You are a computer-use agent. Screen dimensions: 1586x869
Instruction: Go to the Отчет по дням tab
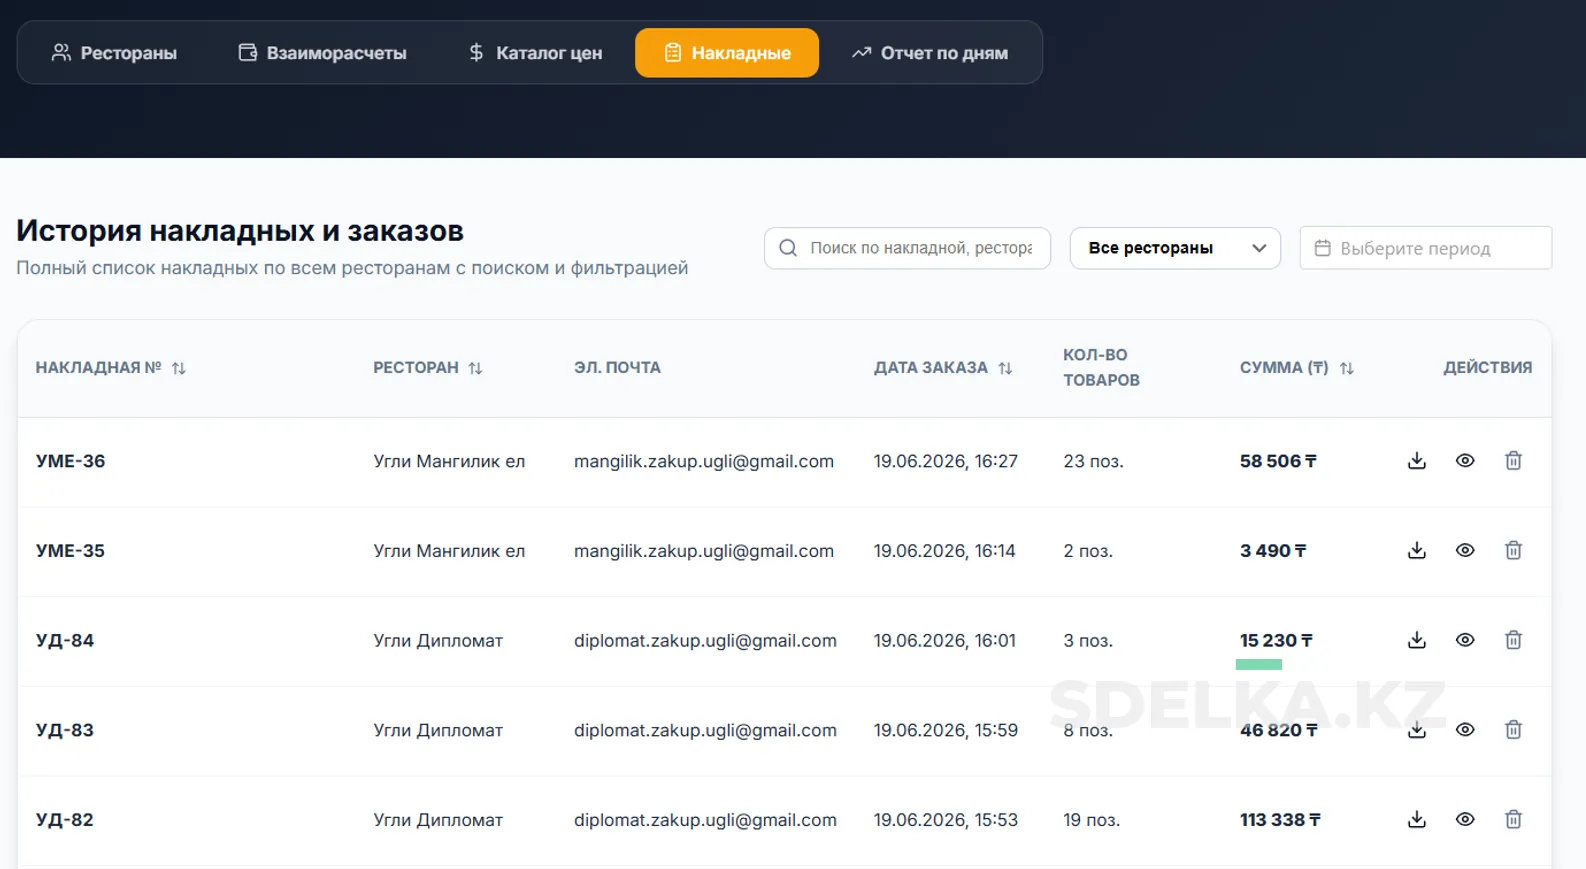[x=930, y=53]
